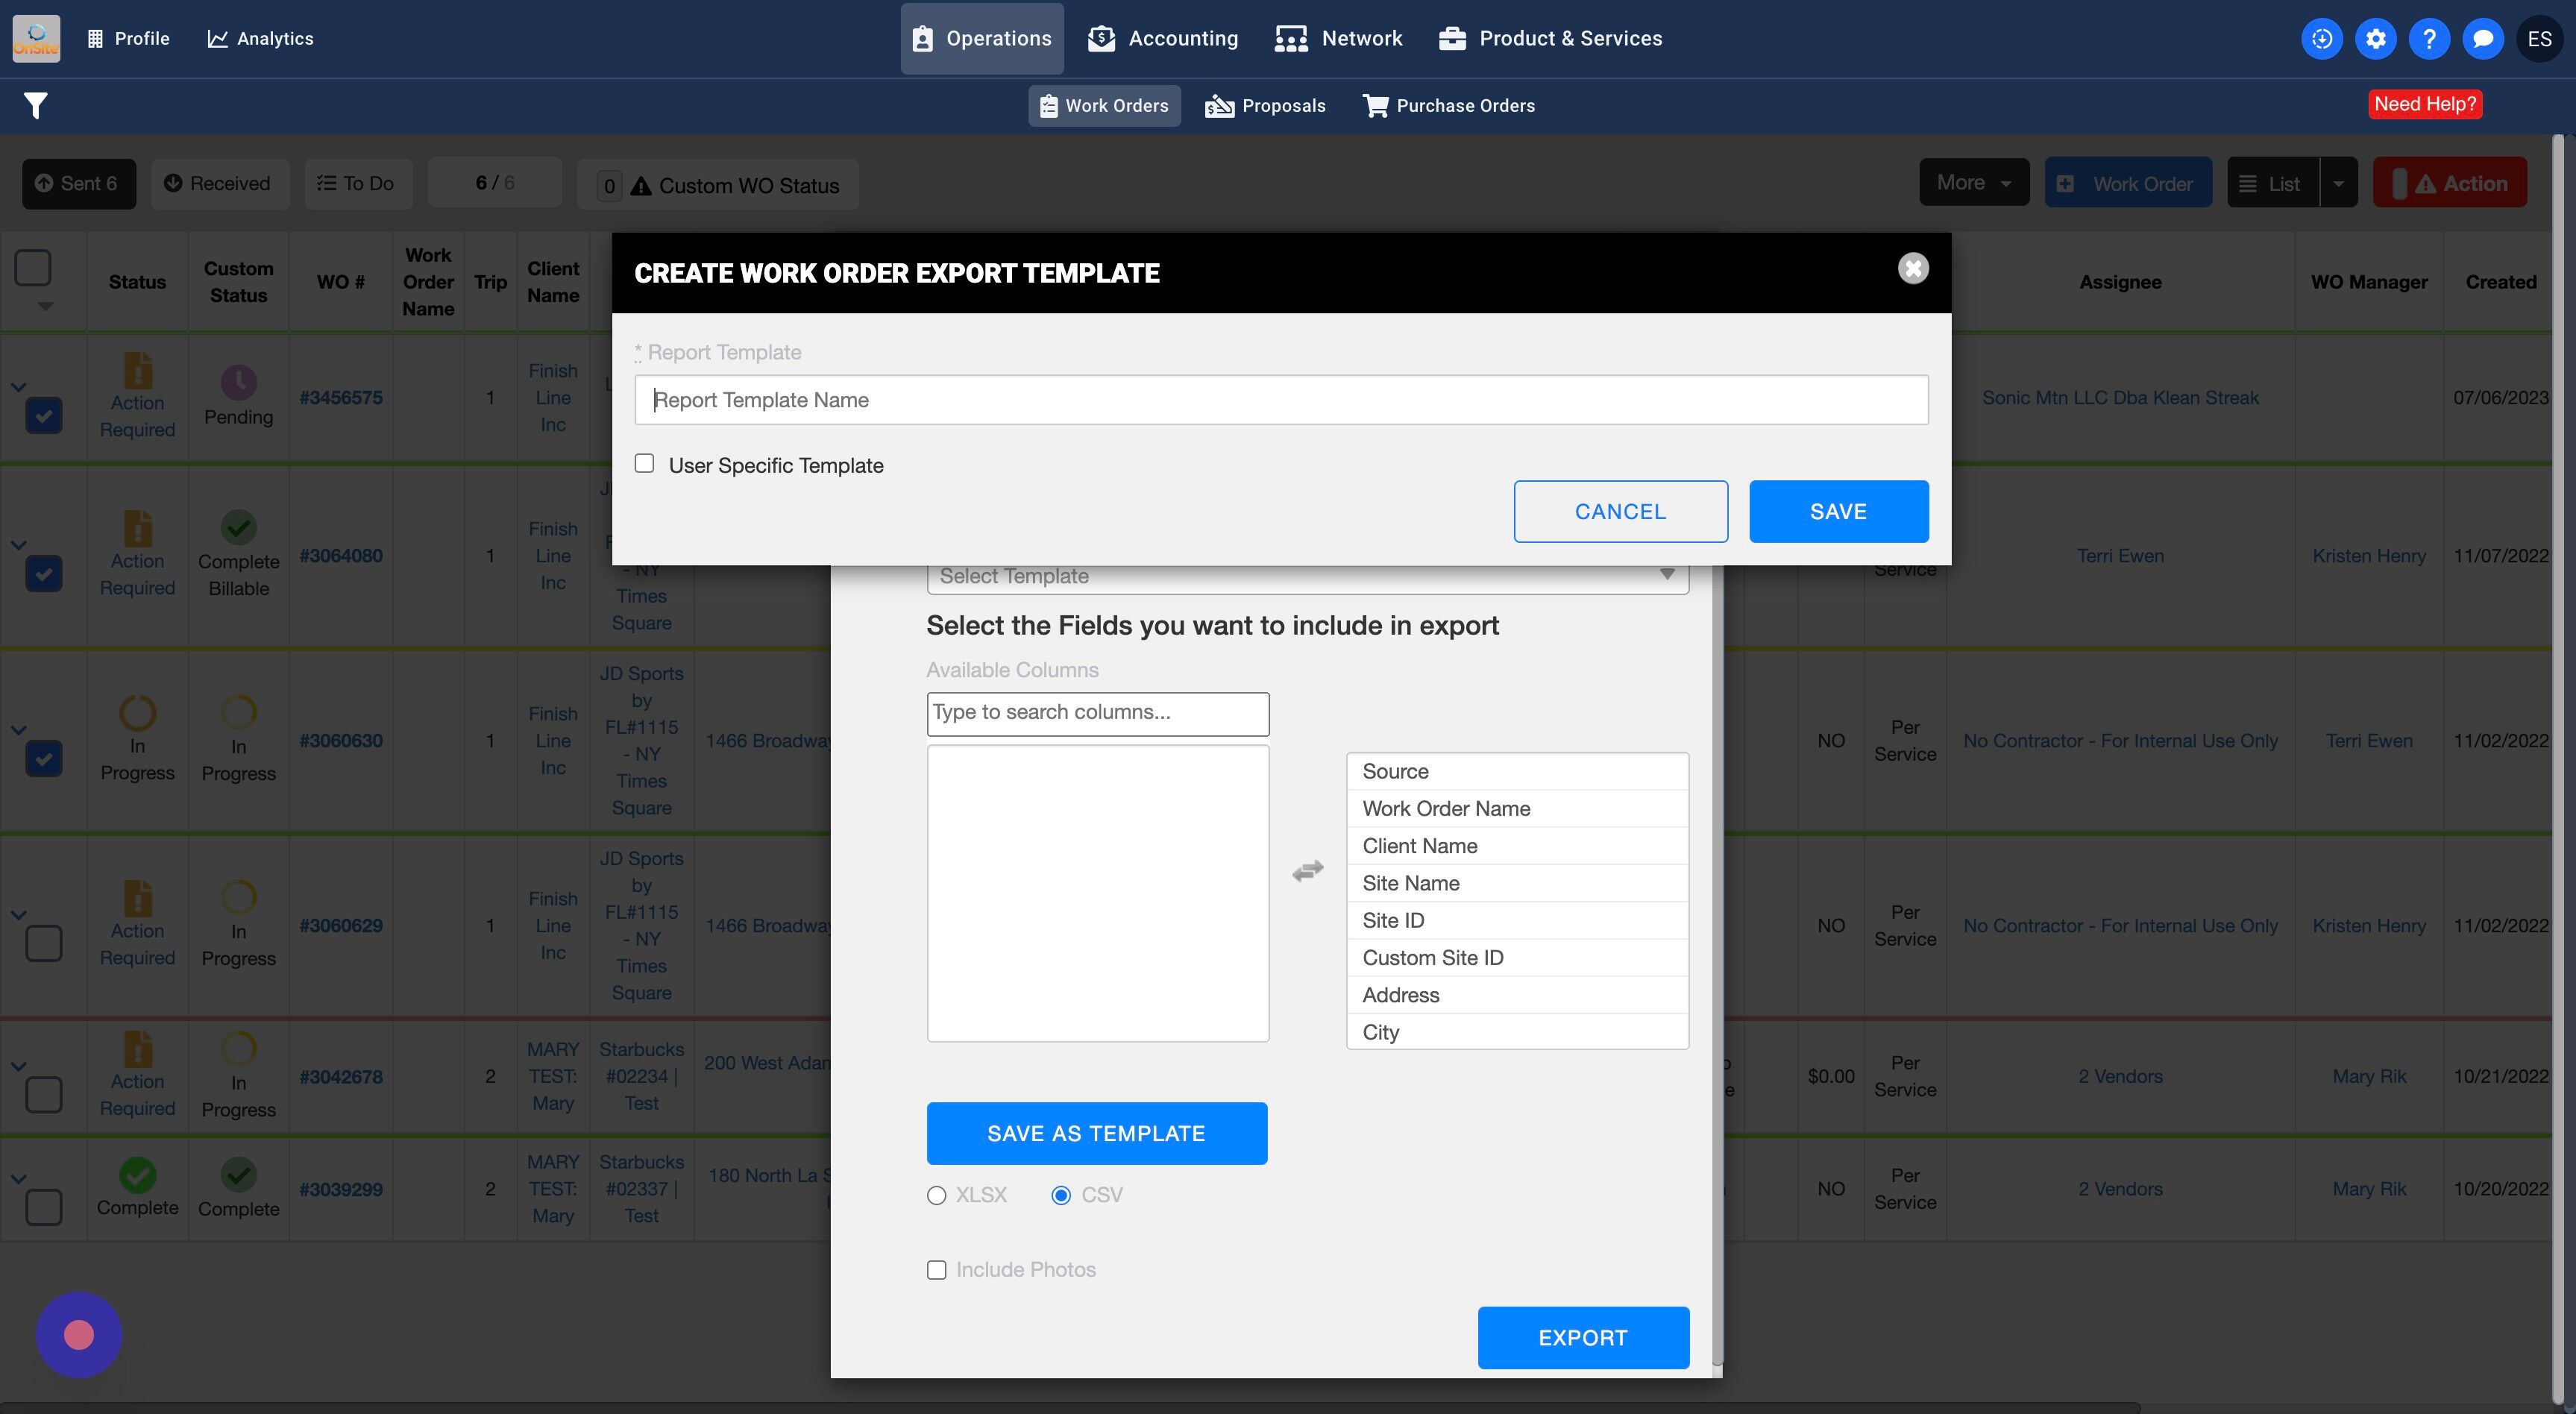The image size is (2576, 1414).
Task: Click the download circle icon in header
Action: (2321, 39)
